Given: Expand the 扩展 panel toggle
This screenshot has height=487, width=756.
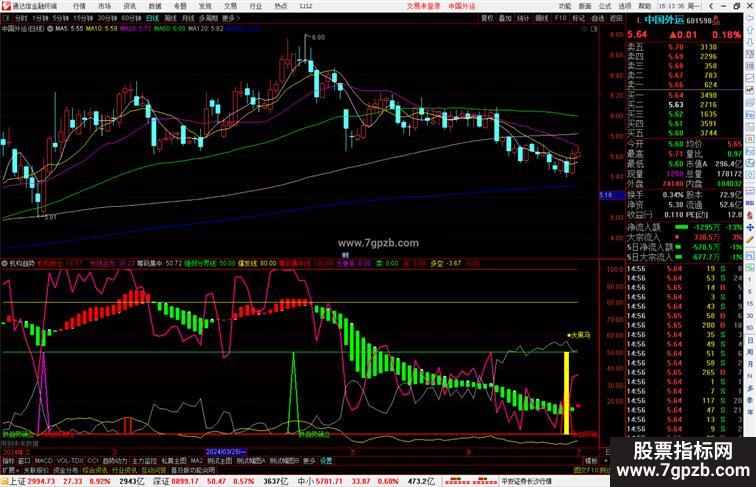Looking at the screenshot, I should click(x=10, y=470).
